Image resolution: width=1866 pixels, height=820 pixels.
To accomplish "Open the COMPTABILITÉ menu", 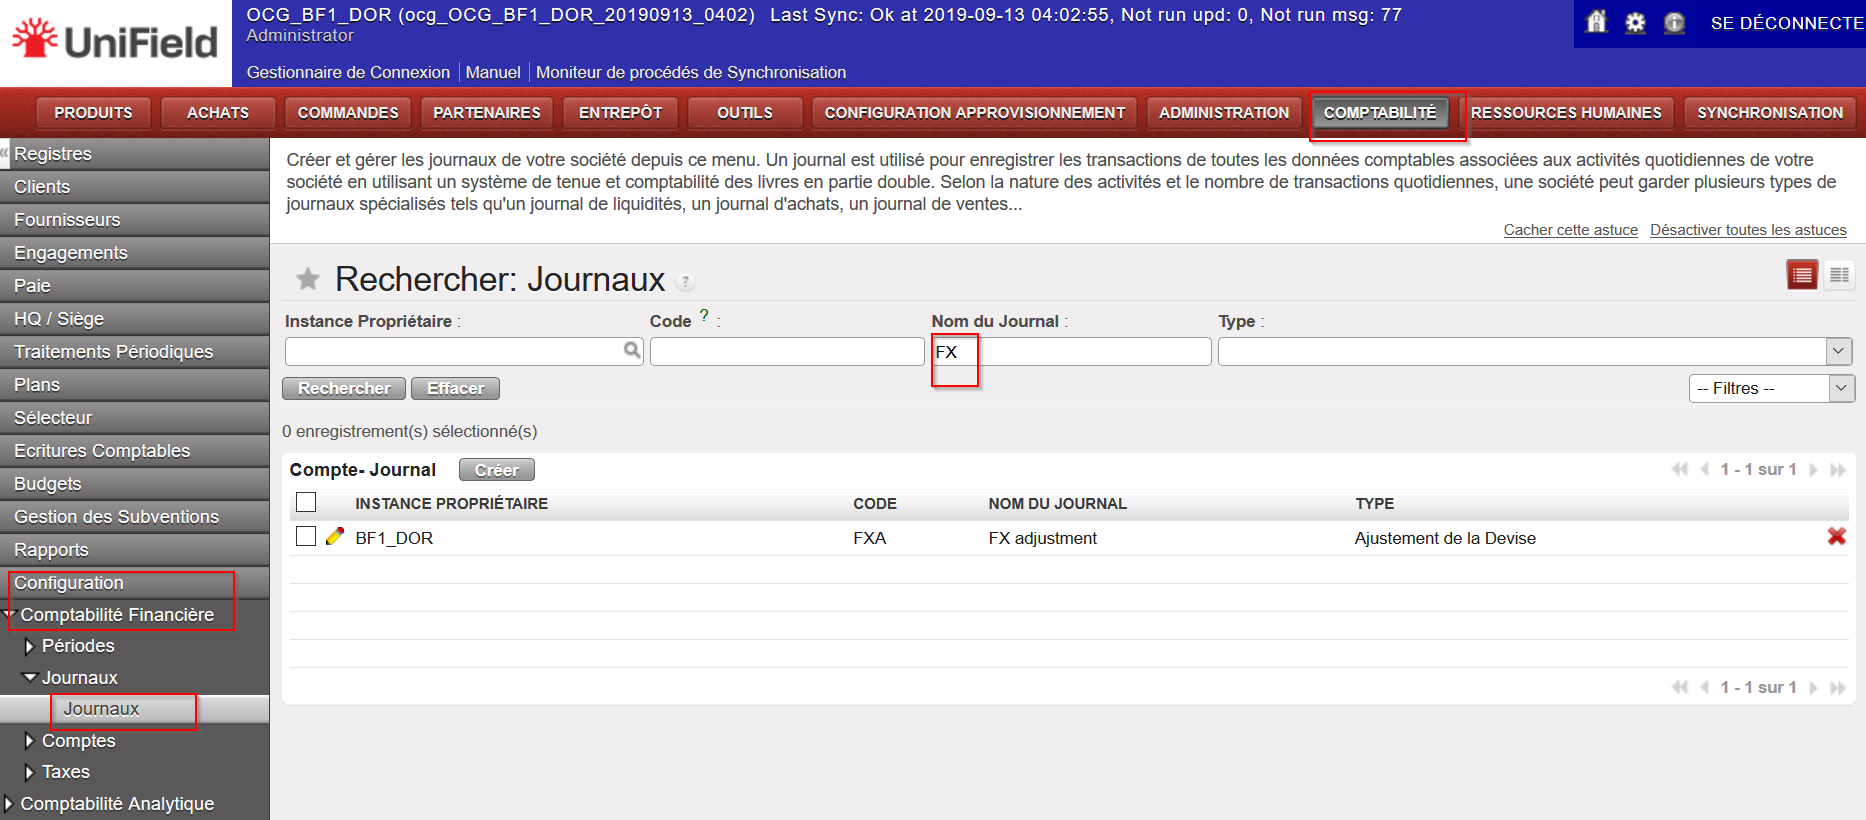I will point(1380,113).
